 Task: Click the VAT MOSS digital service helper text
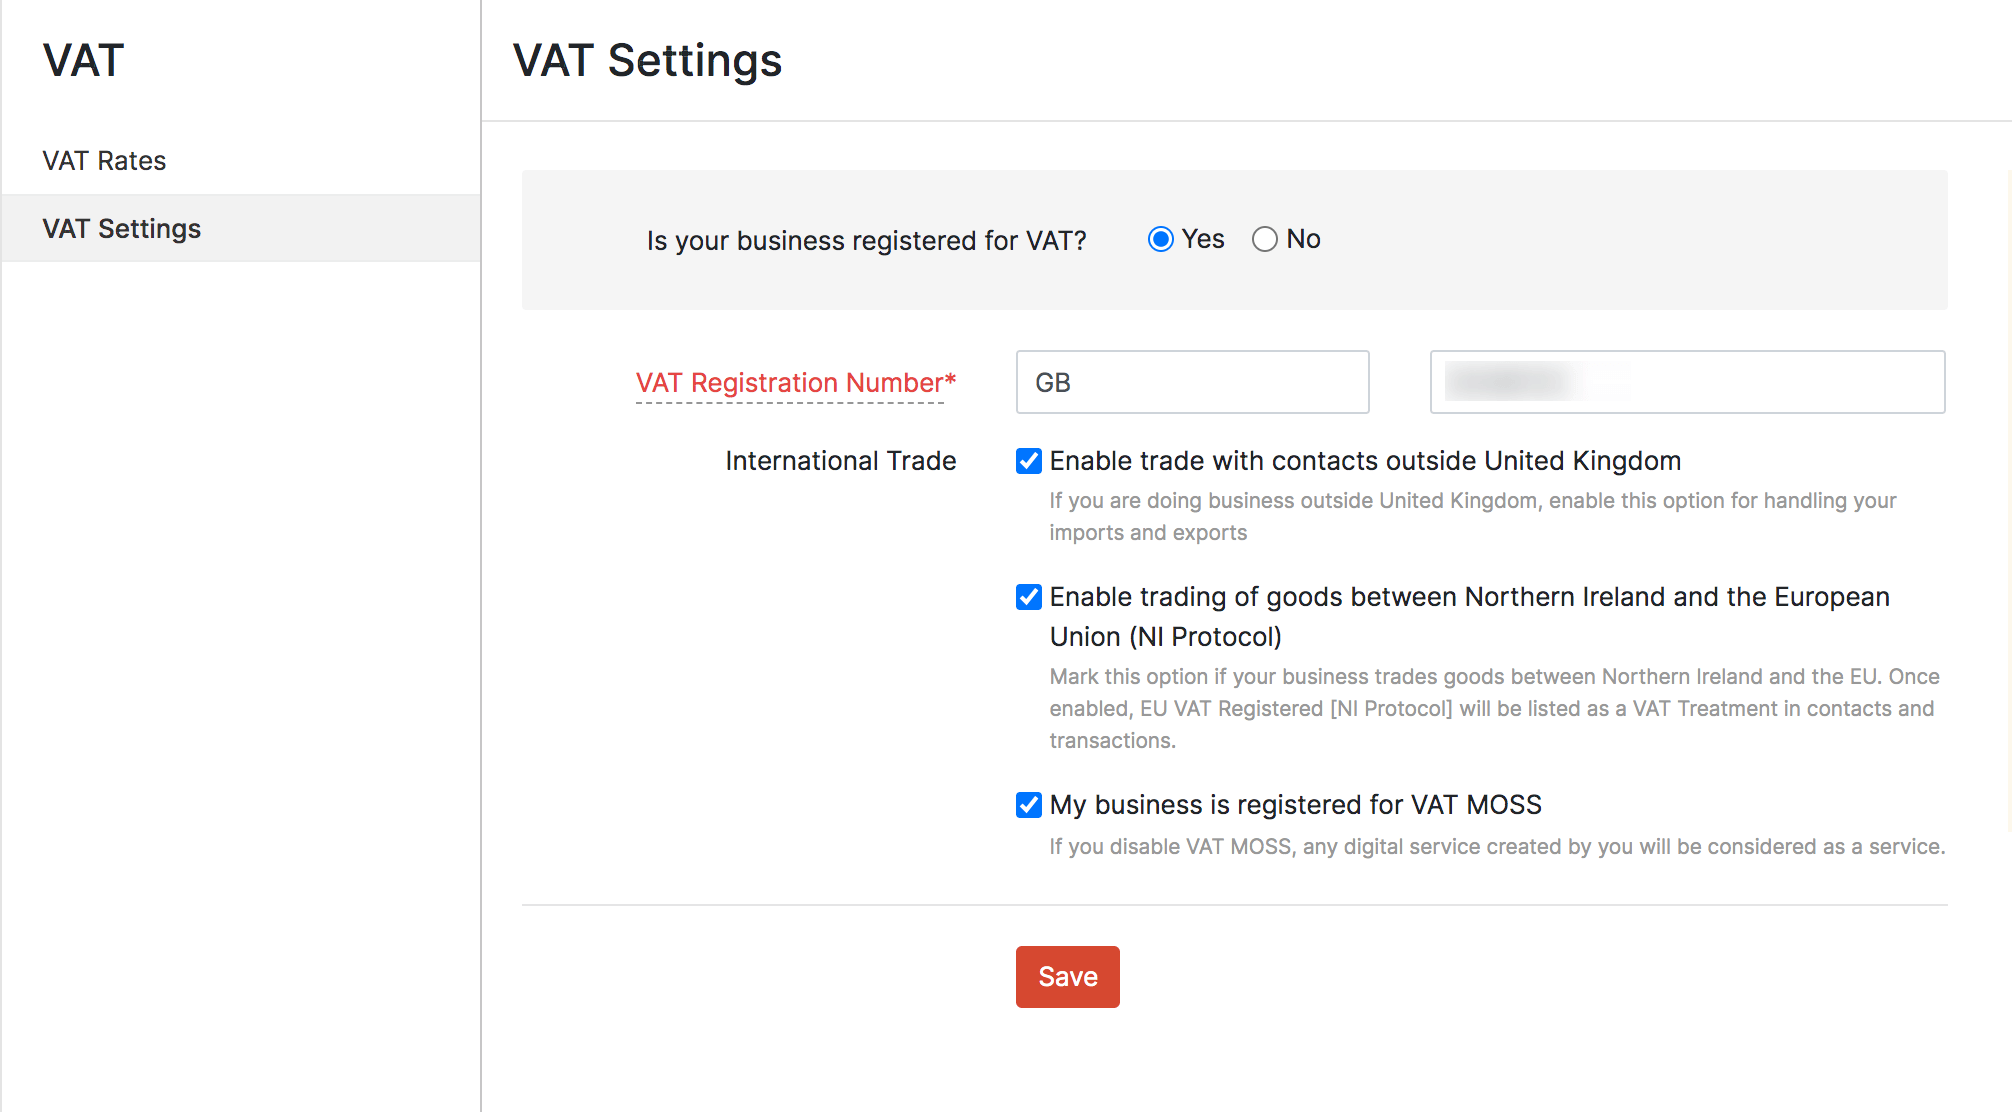pos(1493,846)
